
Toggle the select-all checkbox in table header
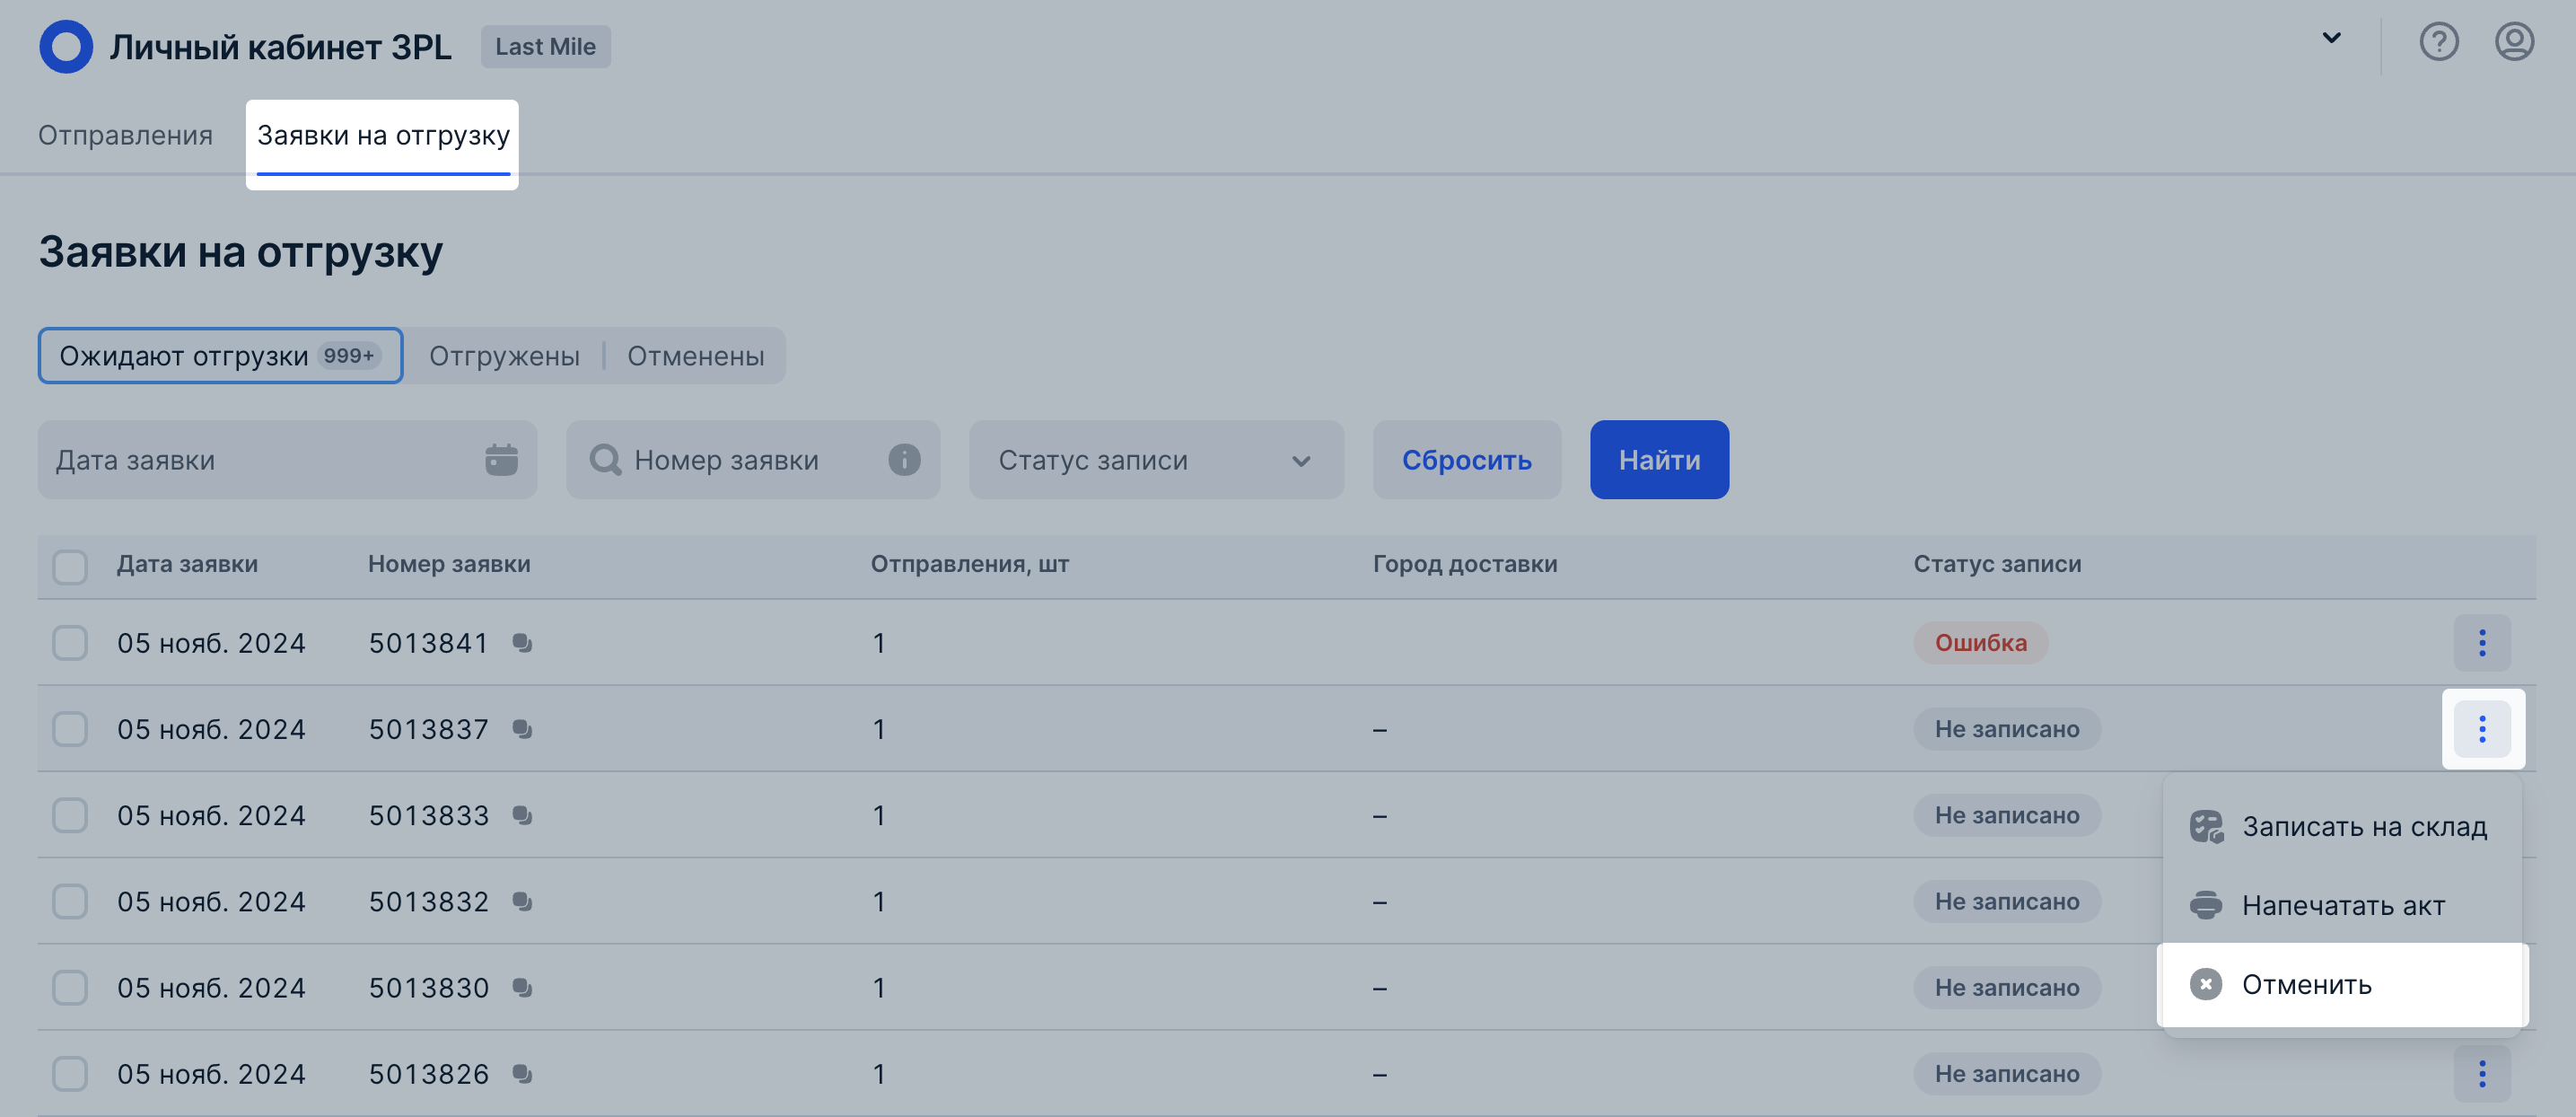tap(70, 566)
